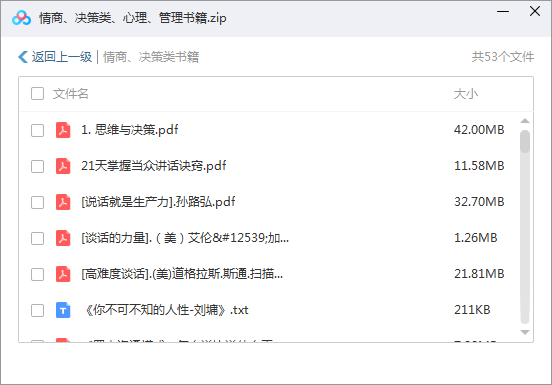Select the checkbox for [说话就是生产力].孙路弘.pdf
Screen dimensions: 552x385
click(x=37, y=202)
